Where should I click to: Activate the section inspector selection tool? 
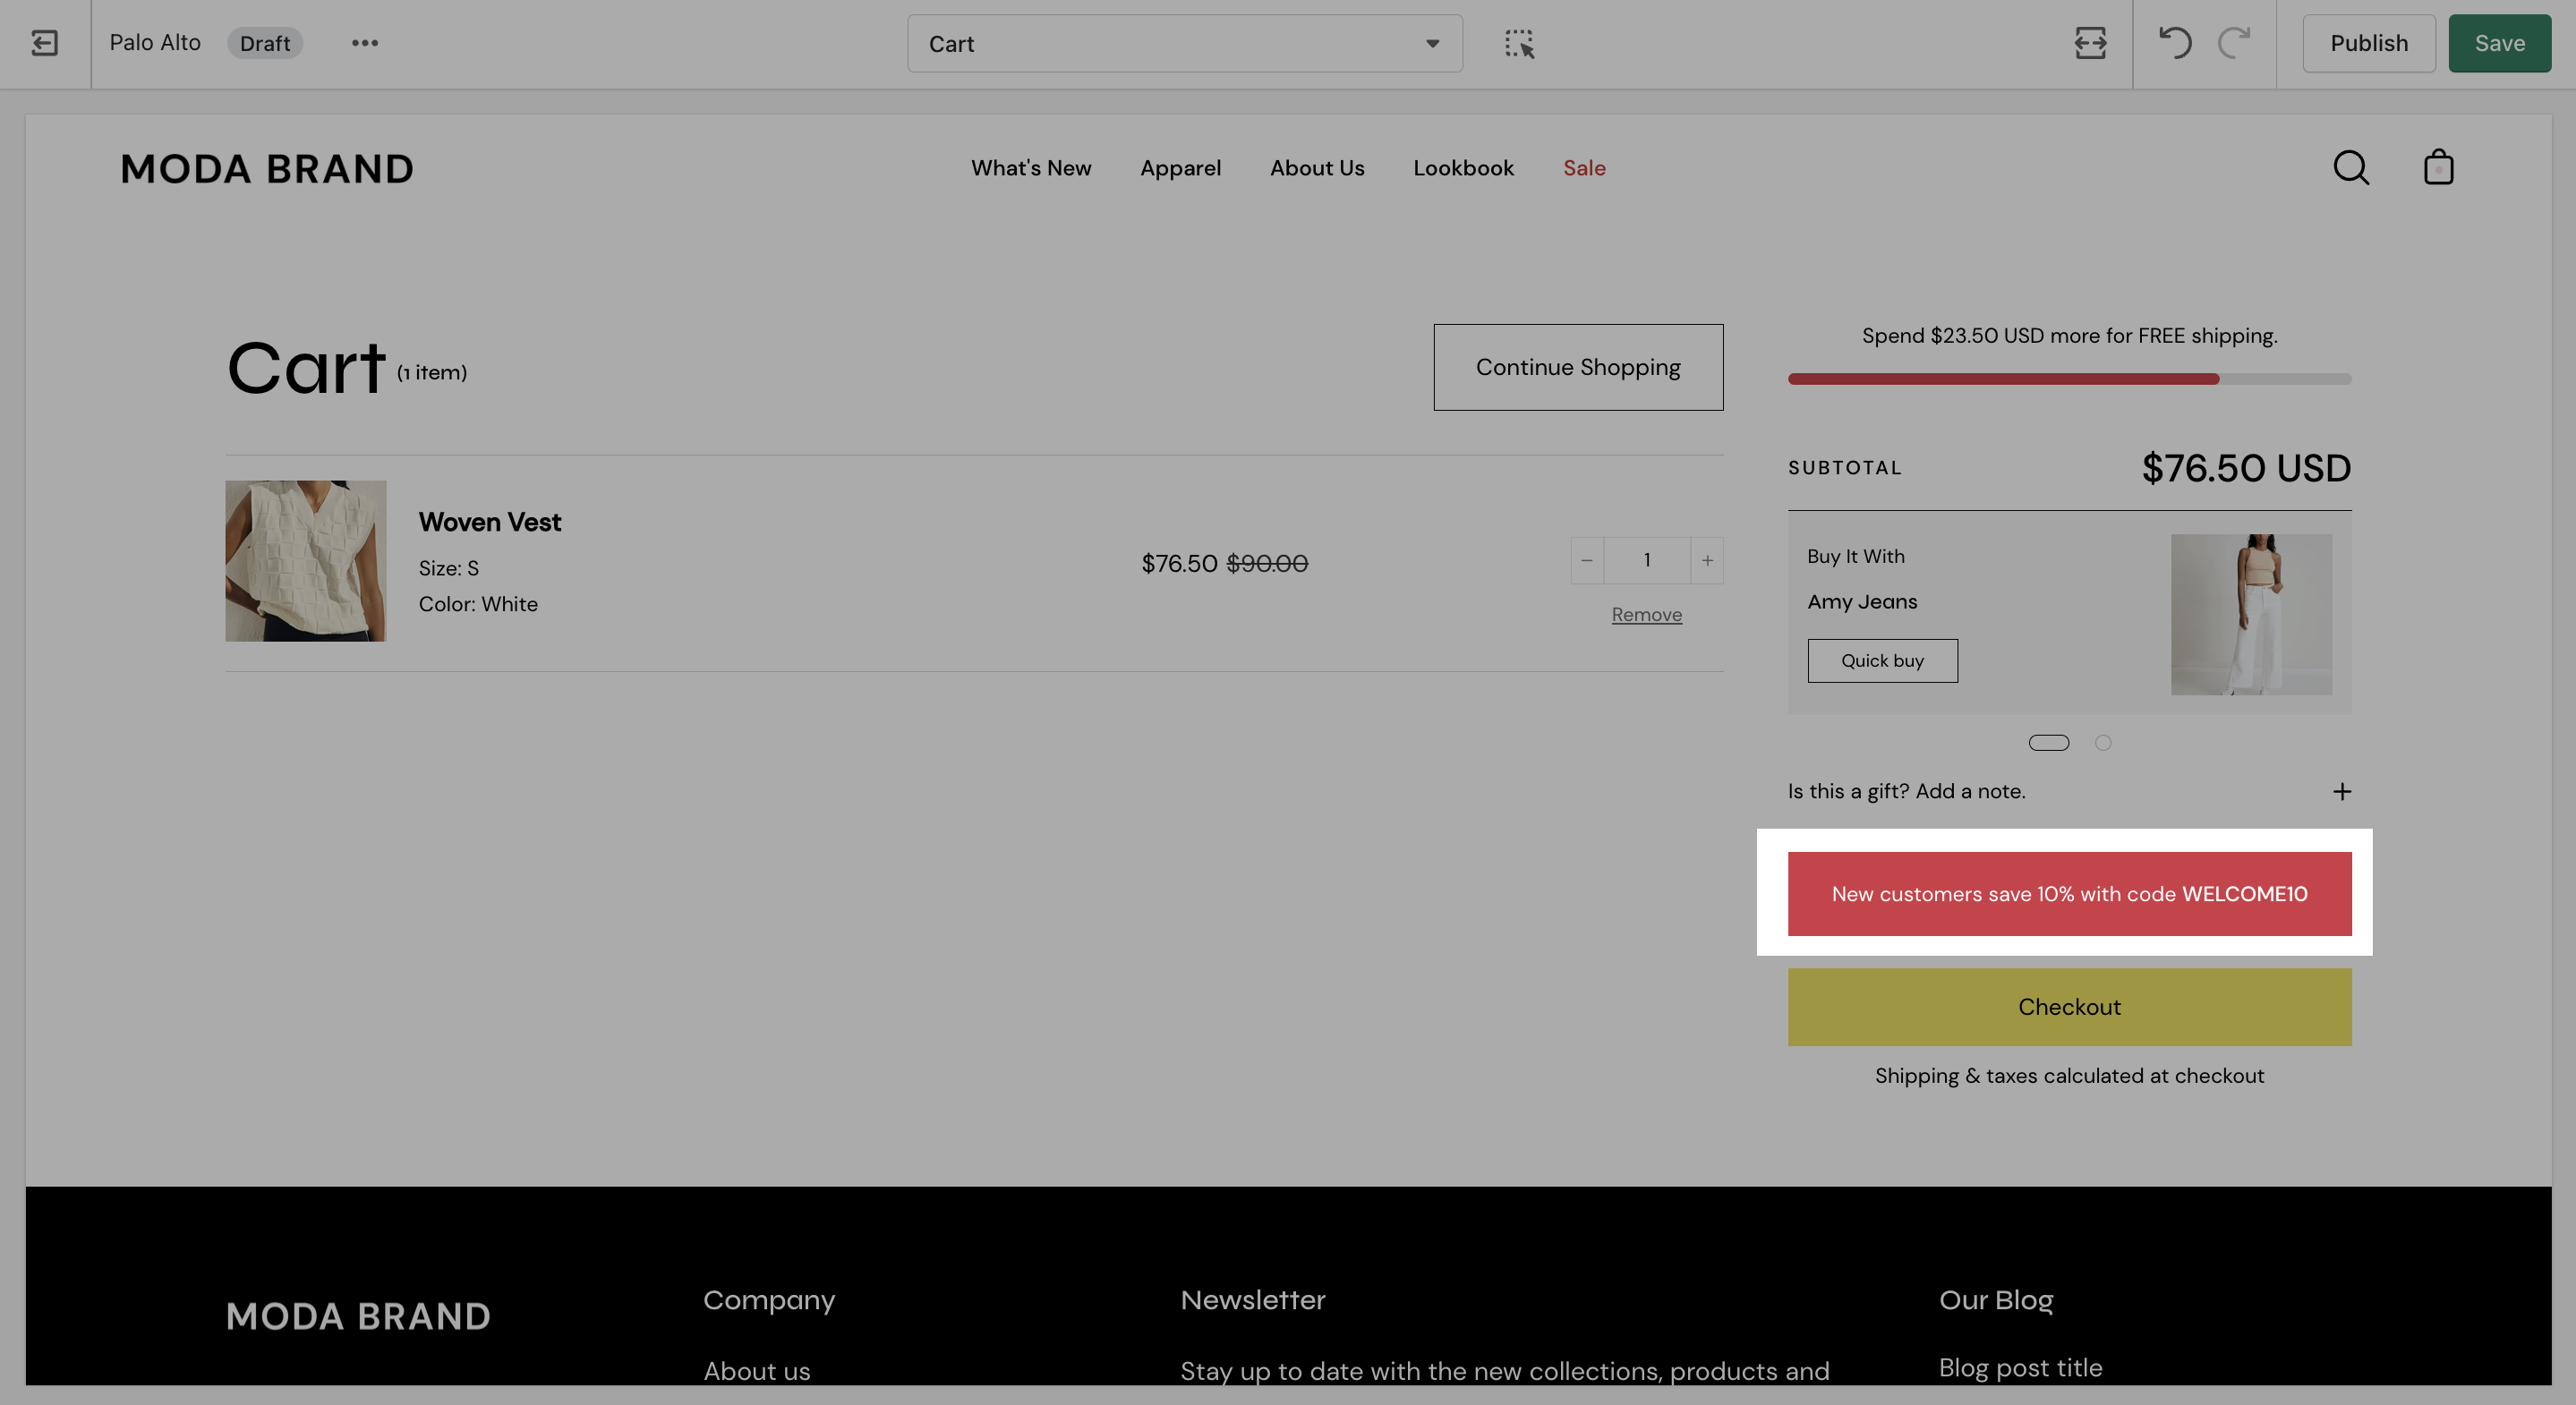pyautogui.click(x=1519, y=43)
